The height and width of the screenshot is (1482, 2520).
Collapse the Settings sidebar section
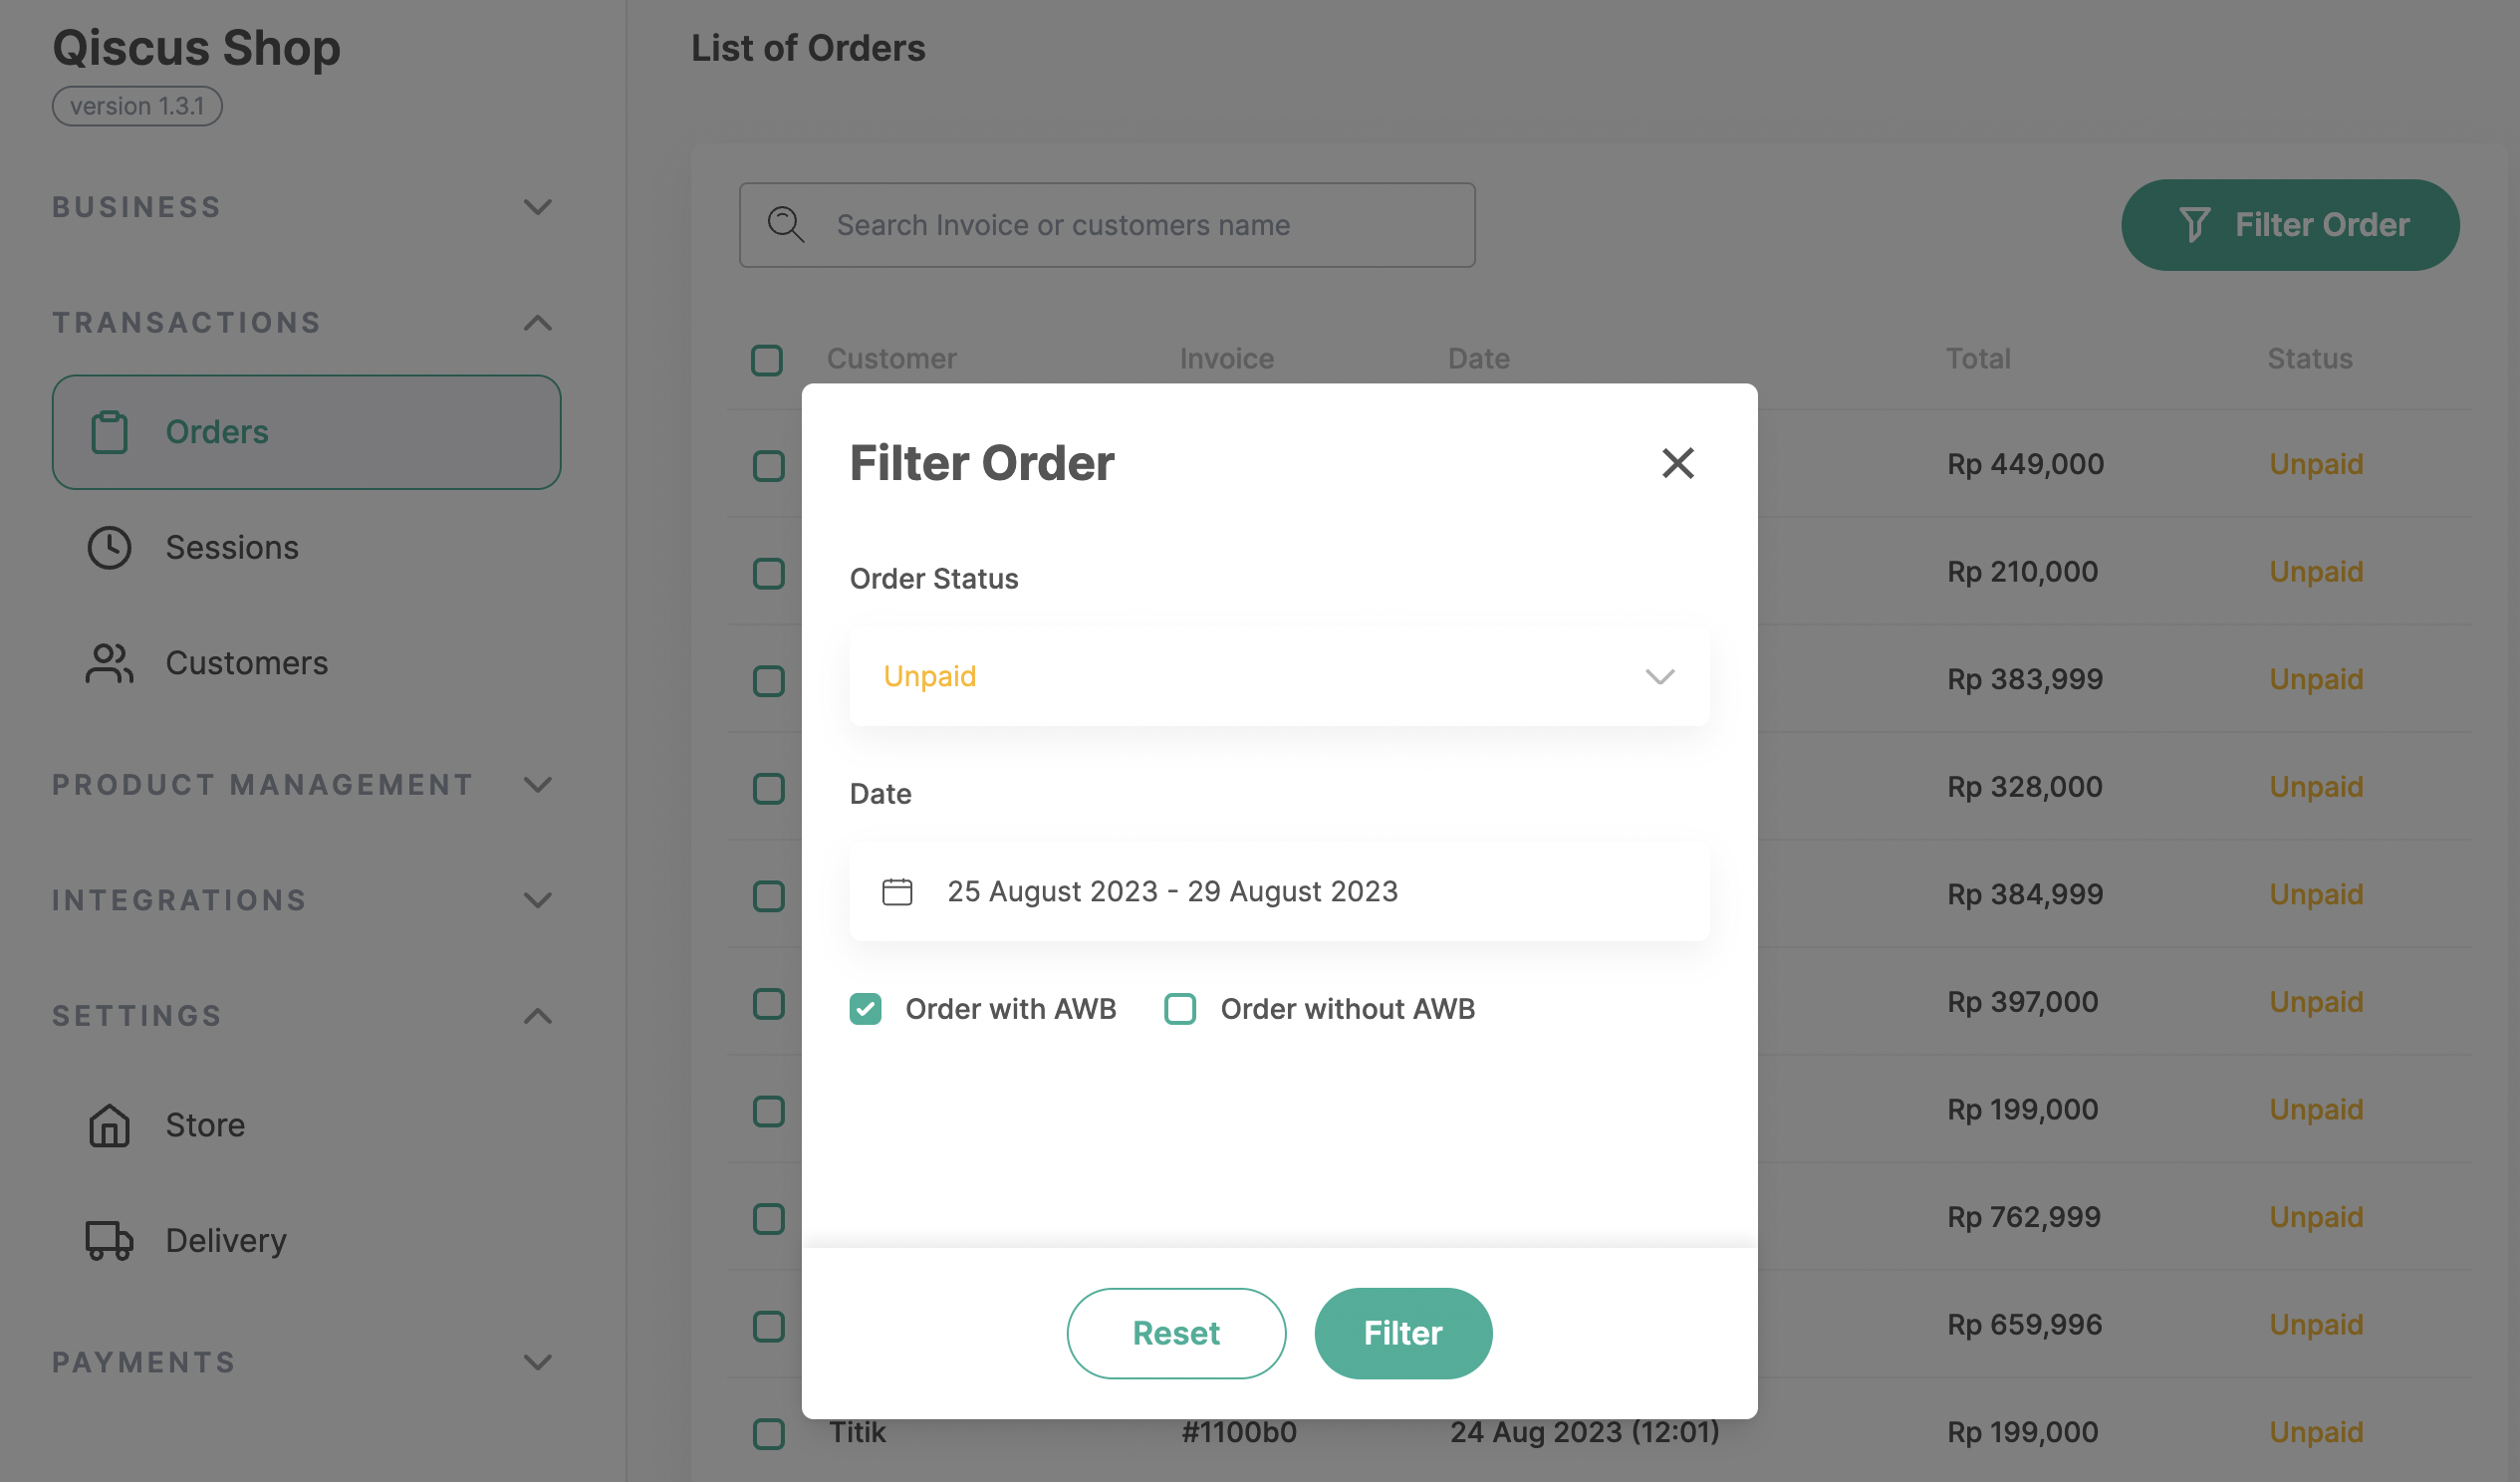tap(537, 1016)
